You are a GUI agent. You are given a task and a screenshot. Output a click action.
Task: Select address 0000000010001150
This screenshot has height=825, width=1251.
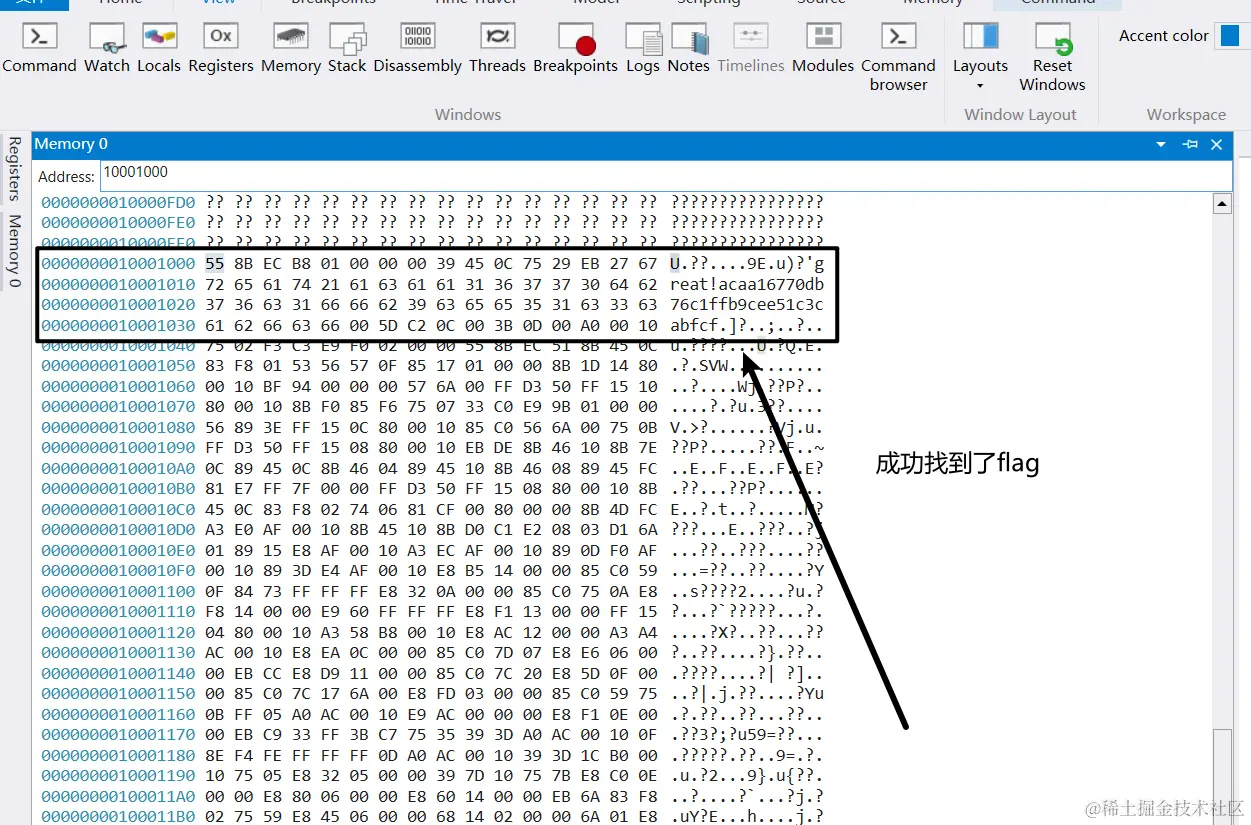point(118,694)
